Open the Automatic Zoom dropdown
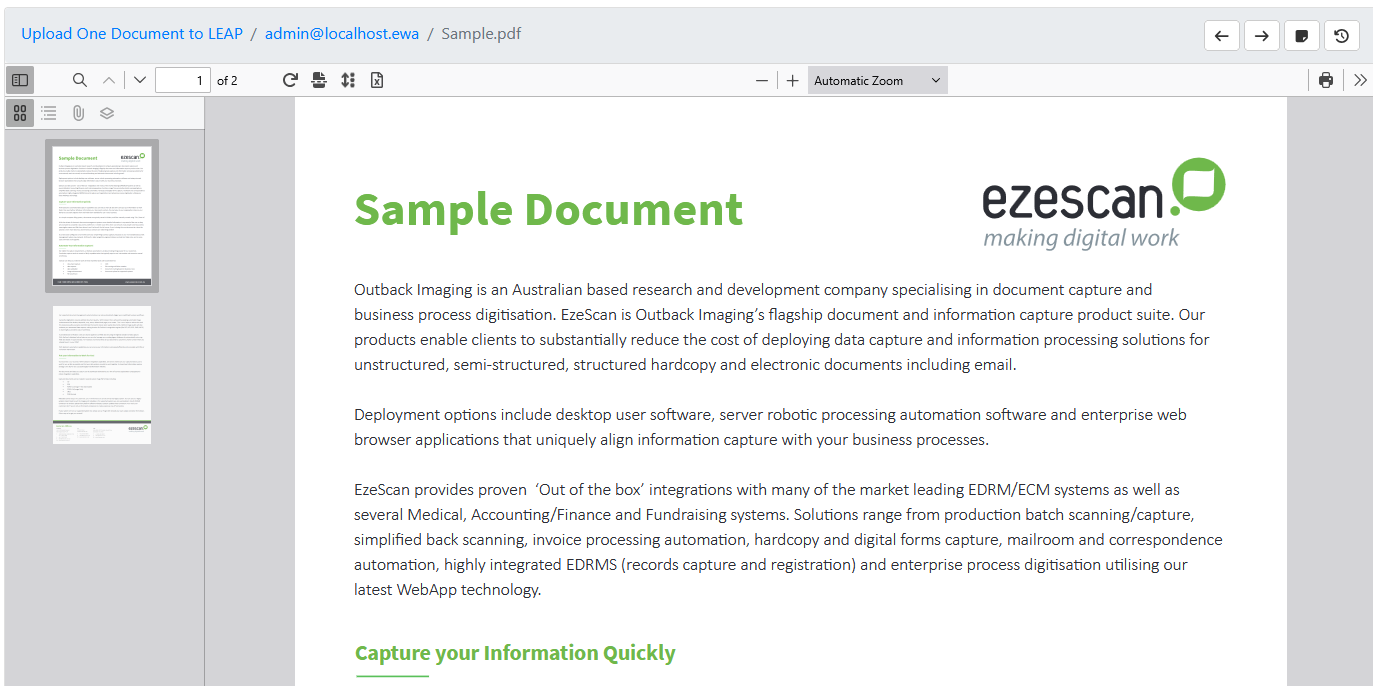Screen dimensions: 1373x686 click(877, 81)
